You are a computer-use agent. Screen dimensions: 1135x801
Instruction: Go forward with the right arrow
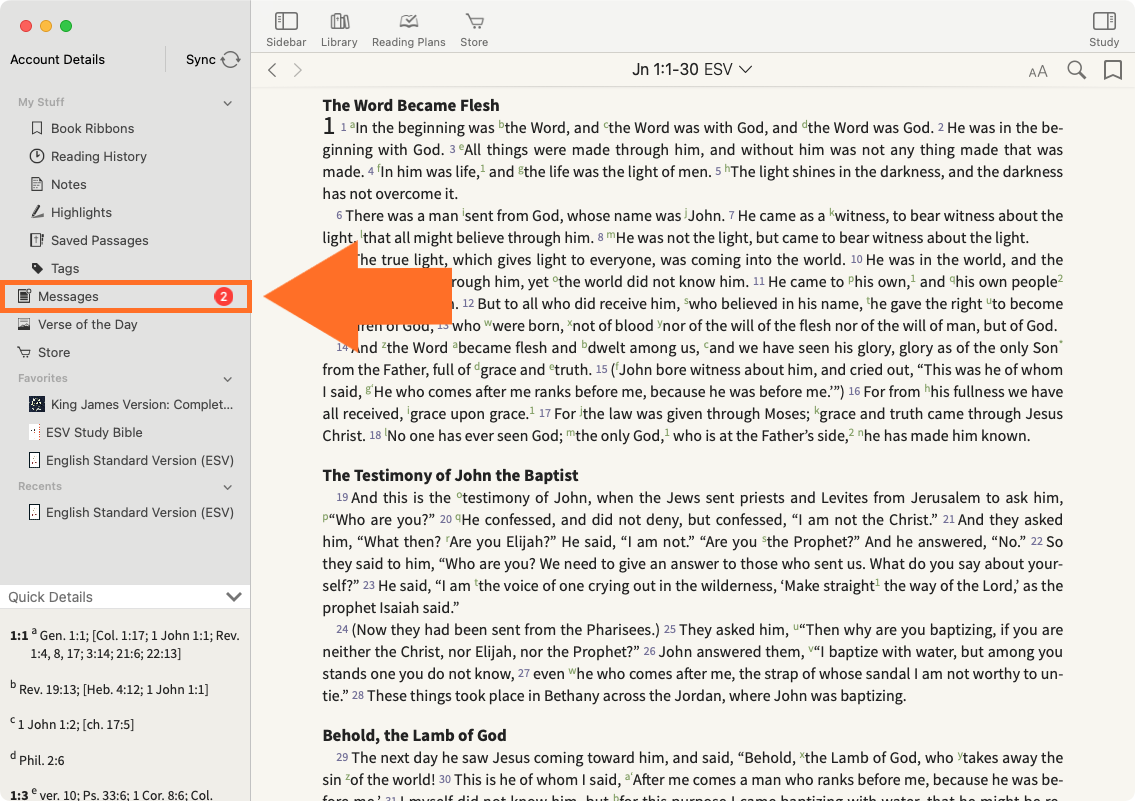[298, 69]
